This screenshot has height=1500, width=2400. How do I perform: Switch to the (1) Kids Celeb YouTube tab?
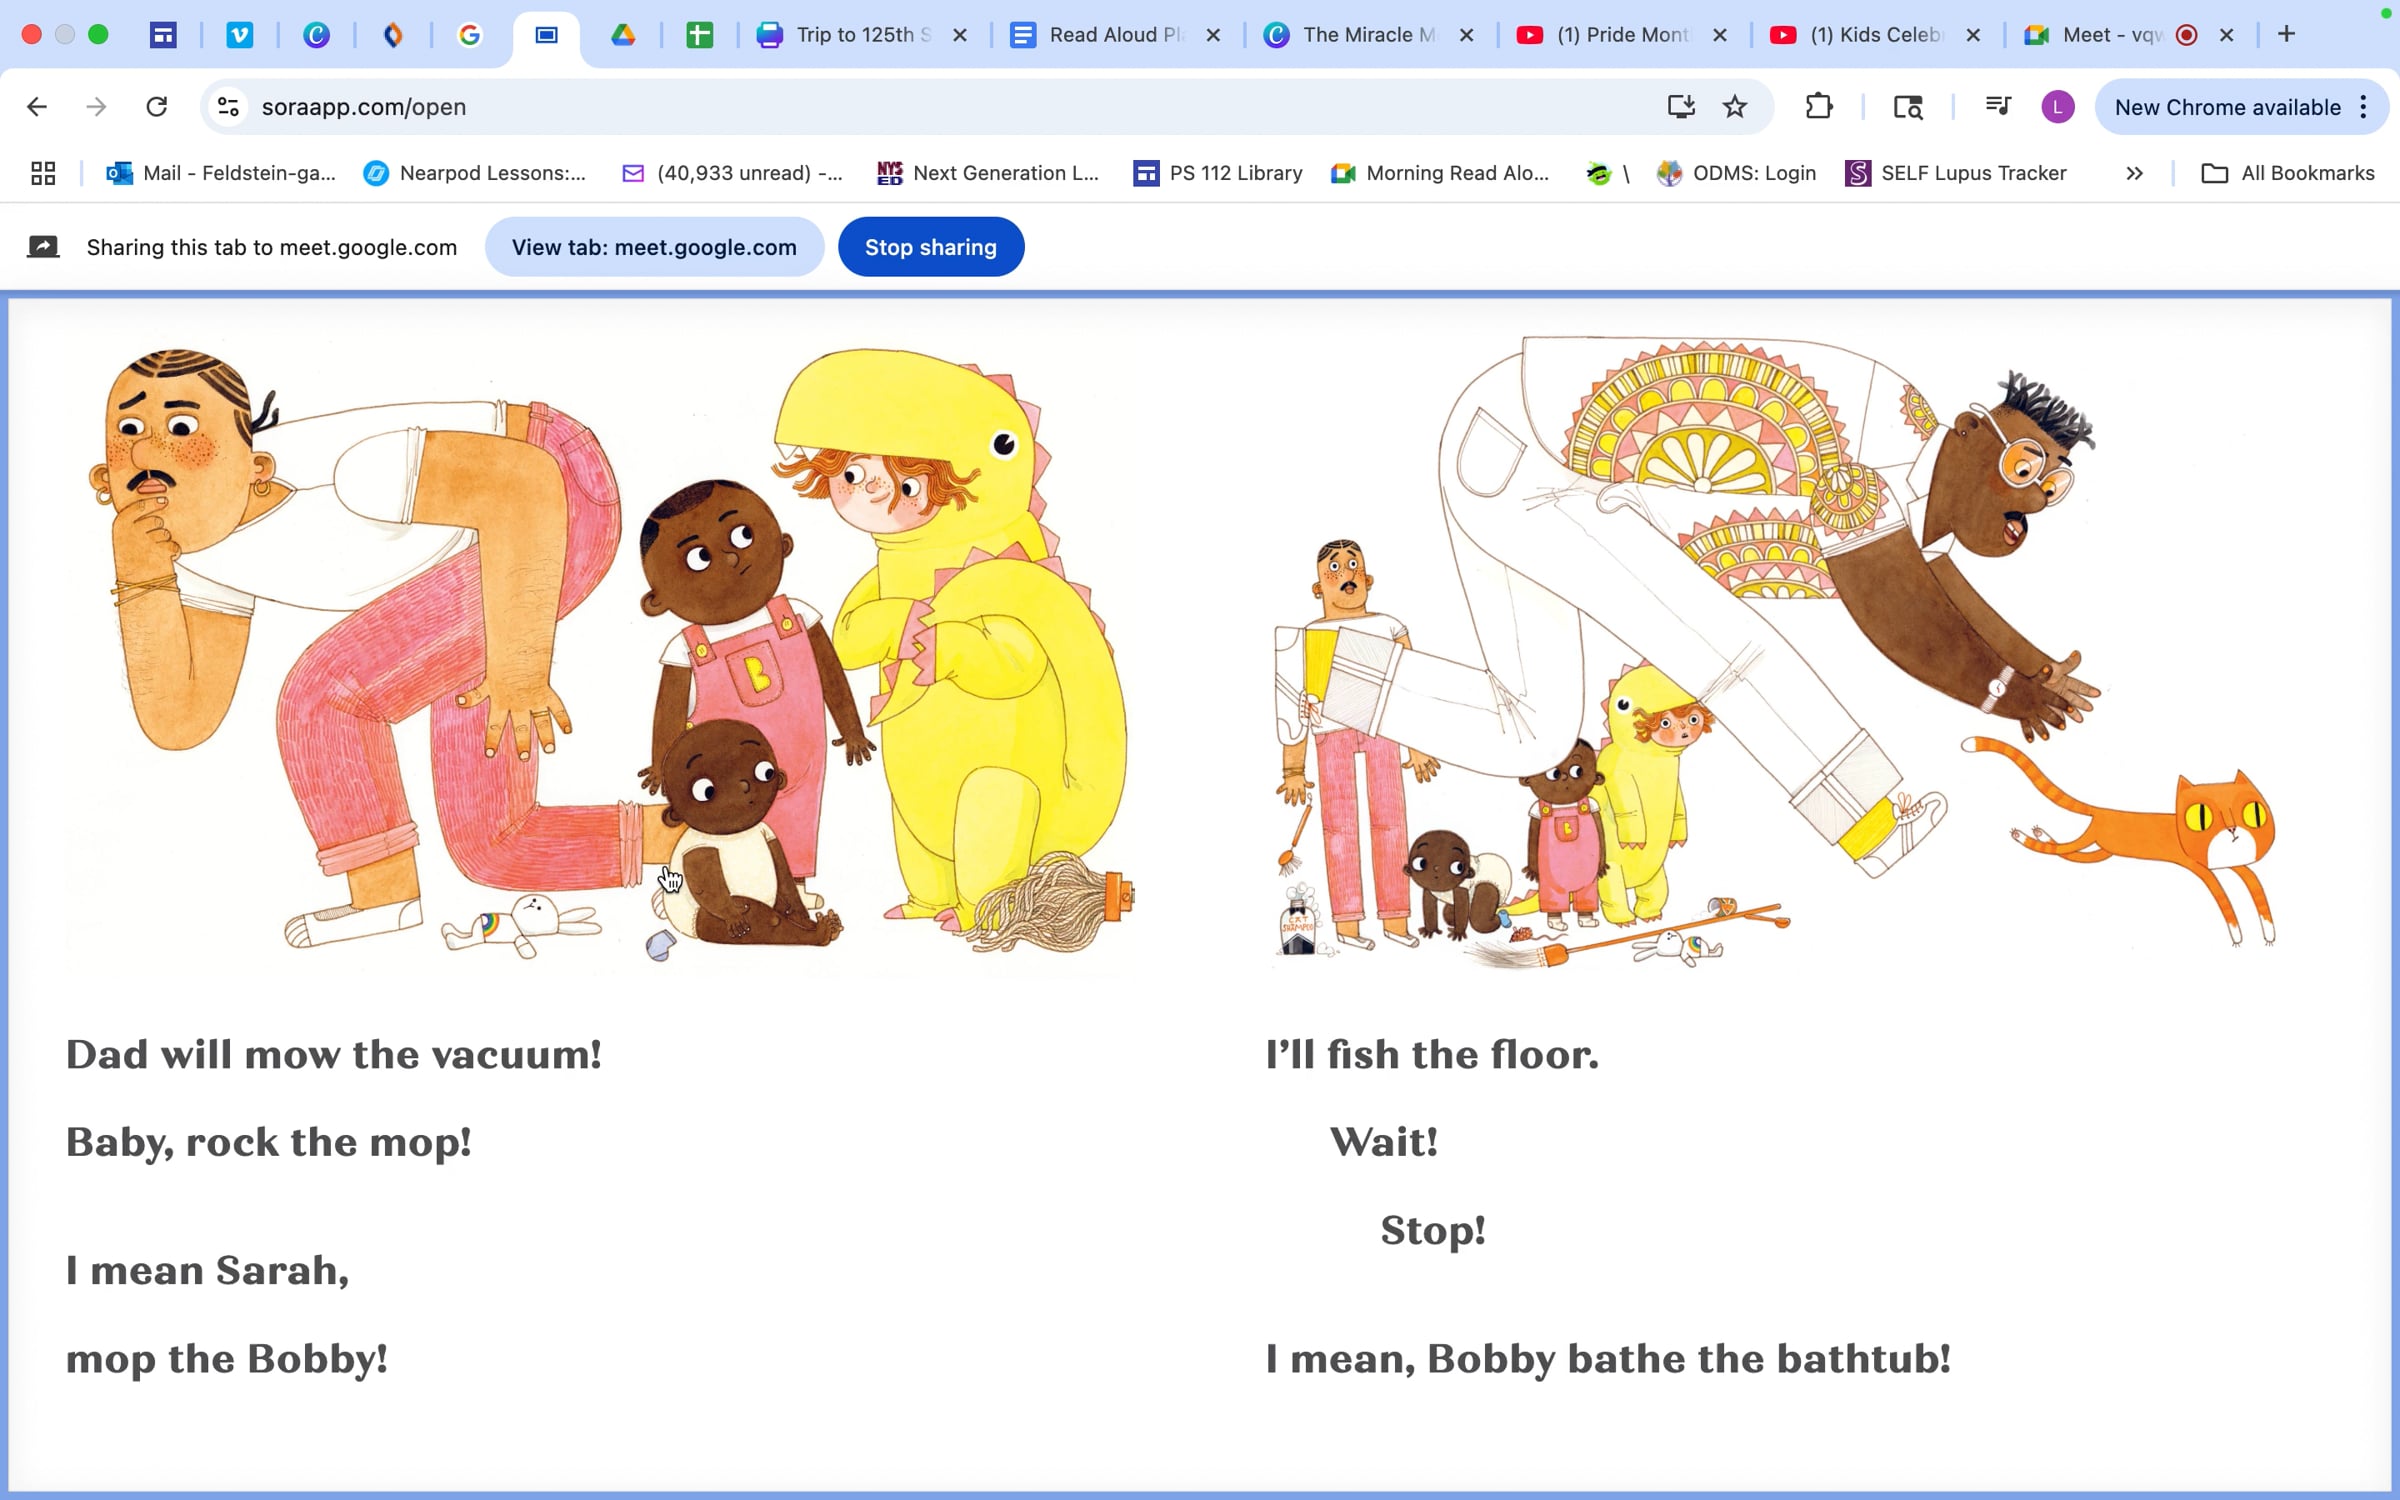pyautogui.click(x=1860, y=35)
